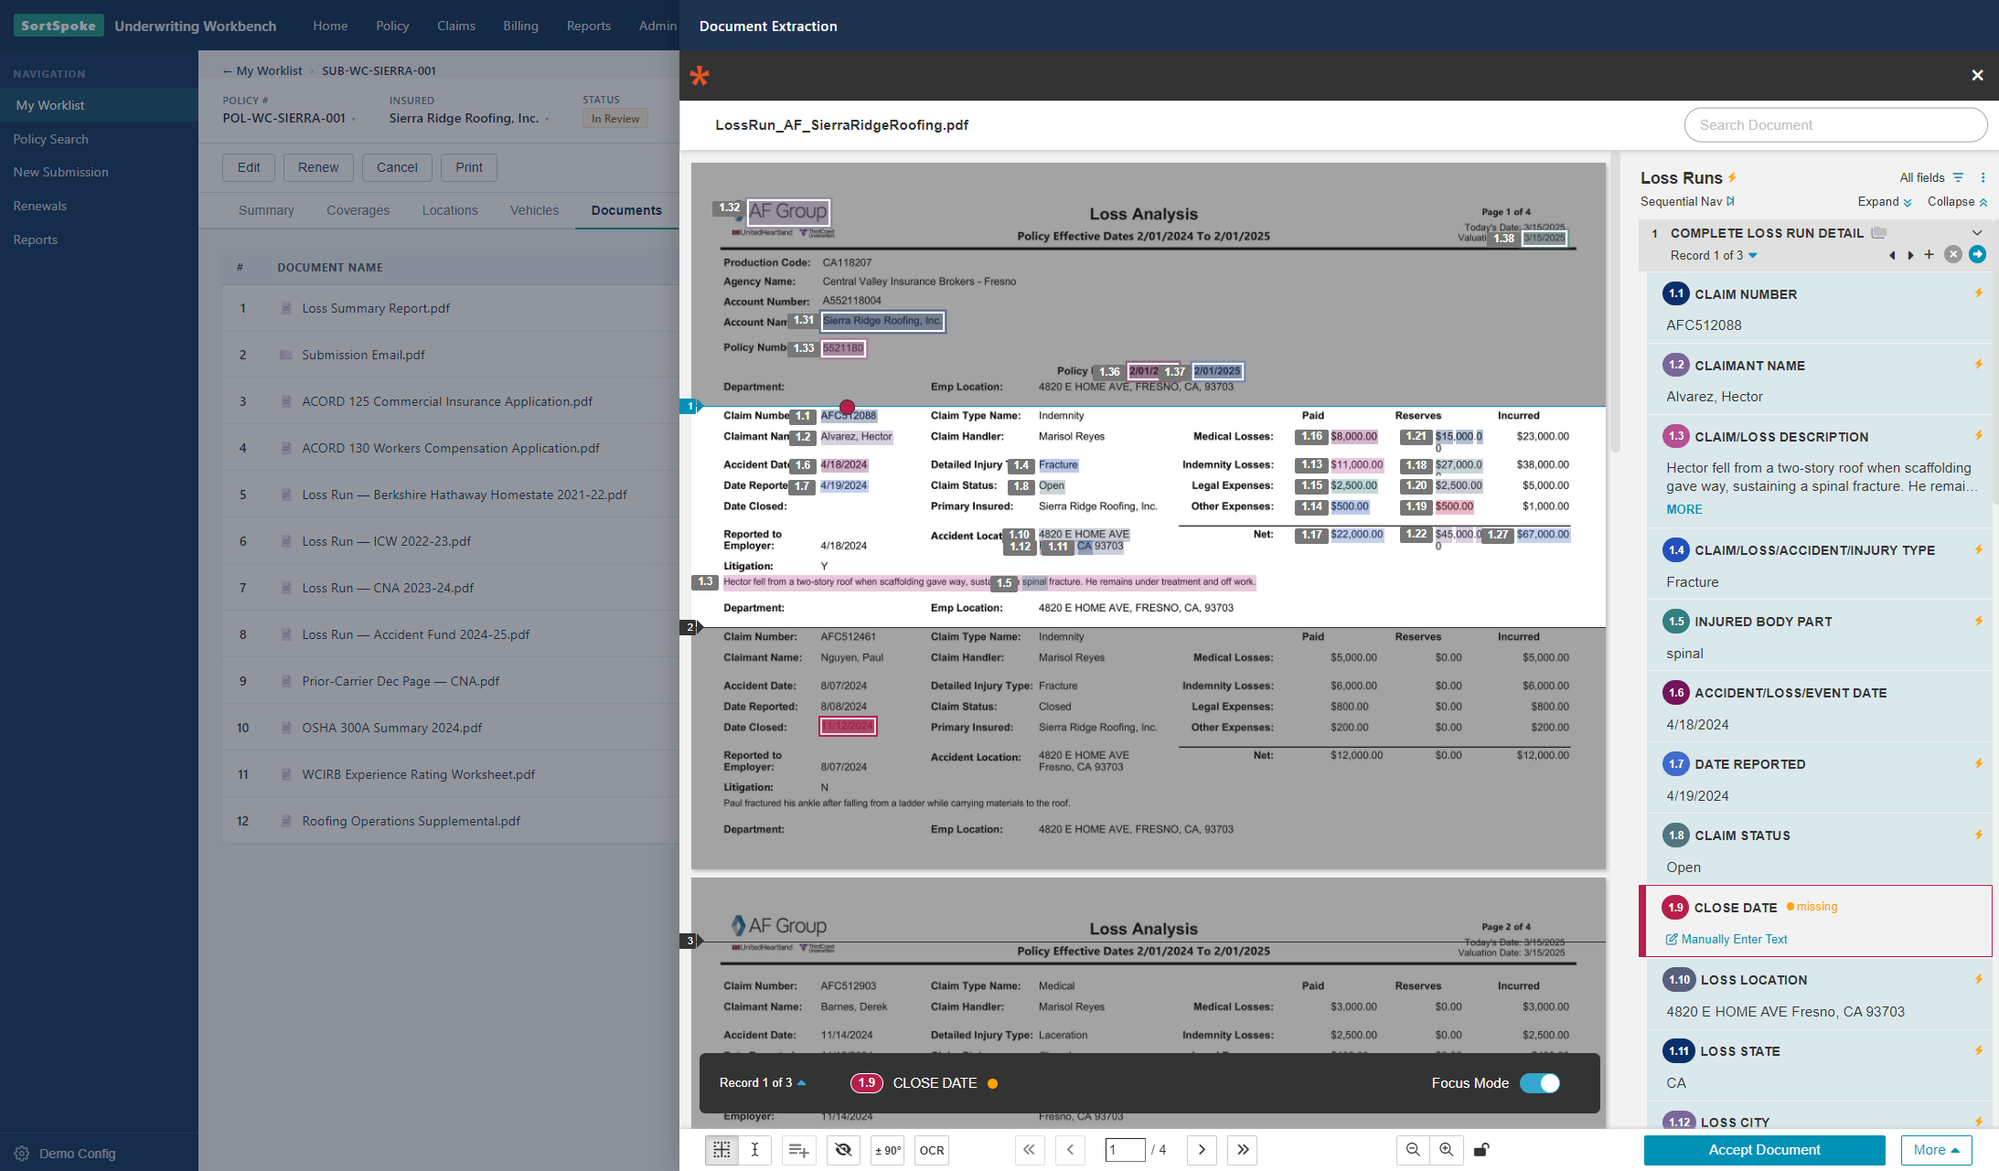This screenshot has width=1999, height=1171.
Task: Jump to last page of document
Action: pyautogui.click(x=1243, y=1150)
